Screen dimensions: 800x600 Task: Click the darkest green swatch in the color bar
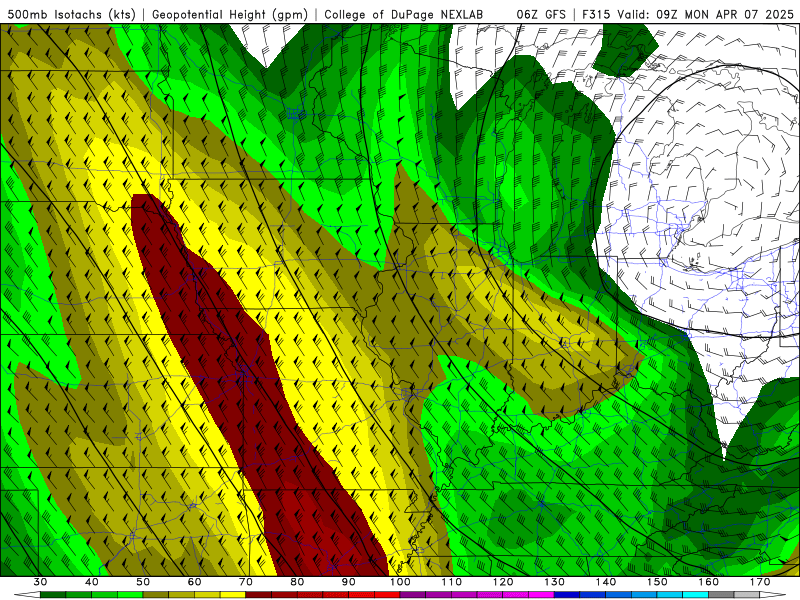coord(53,595)
